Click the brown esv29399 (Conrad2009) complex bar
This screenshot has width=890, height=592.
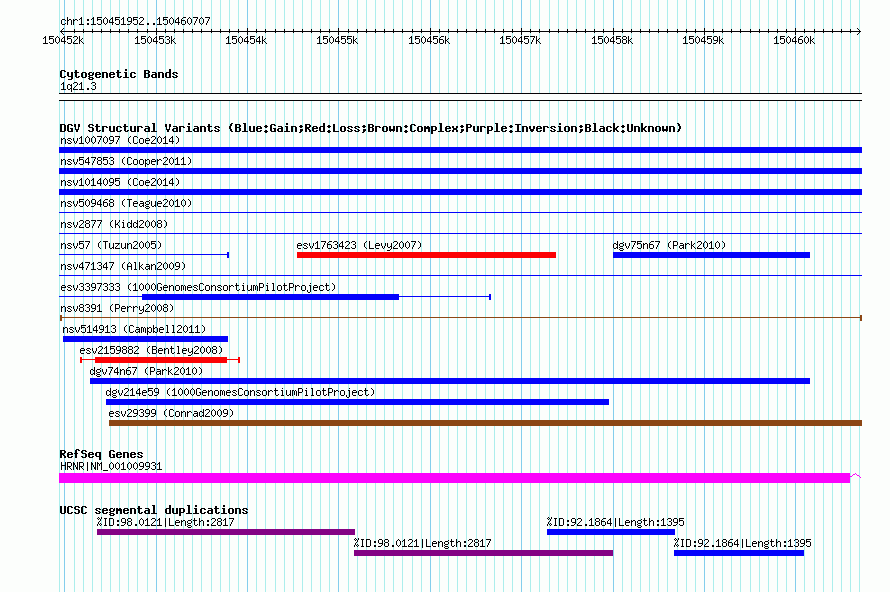point(485,423)
